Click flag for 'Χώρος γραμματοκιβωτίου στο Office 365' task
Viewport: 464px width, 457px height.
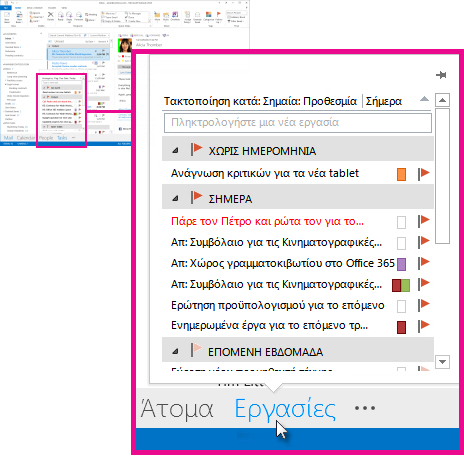pos(424,263)
